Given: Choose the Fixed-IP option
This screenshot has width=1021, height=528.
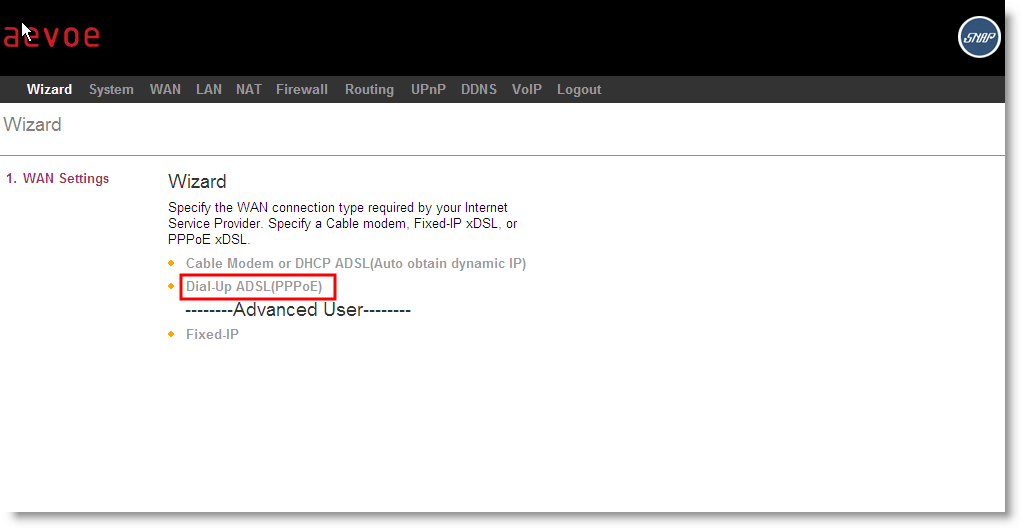Looking at the screenshot, I should (212, 335).
